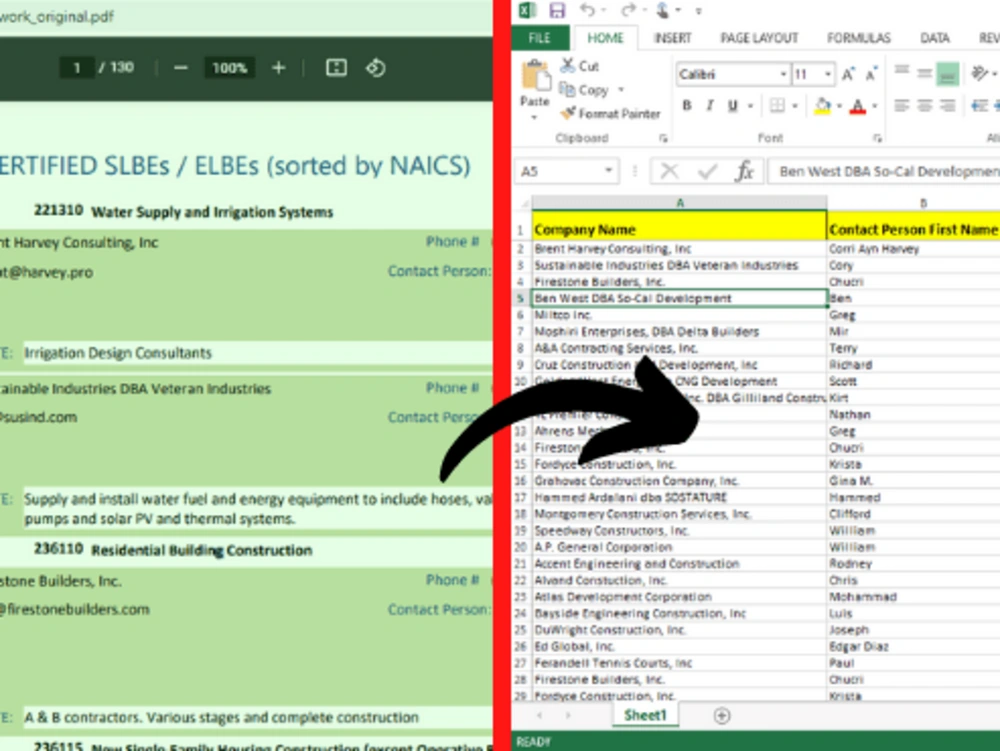Zoom in in the PDF viewer

point(279,68)
